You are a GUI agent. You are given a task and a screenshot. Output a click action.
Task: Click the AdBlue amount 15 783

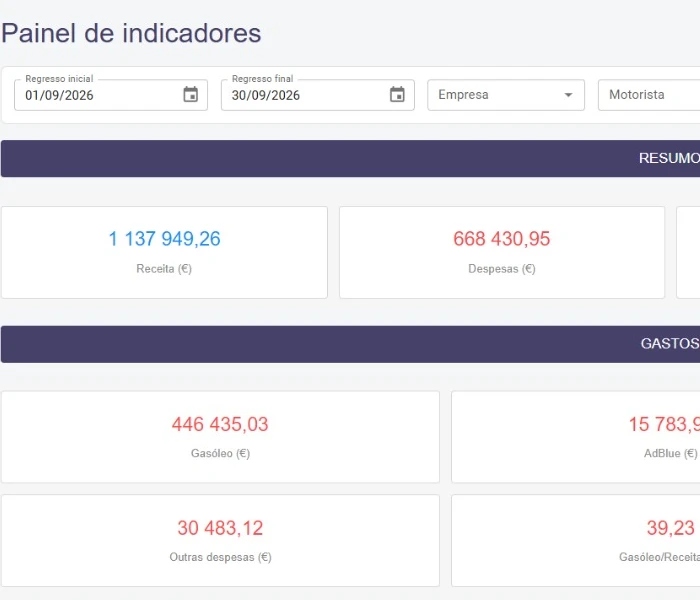[664, 424]
